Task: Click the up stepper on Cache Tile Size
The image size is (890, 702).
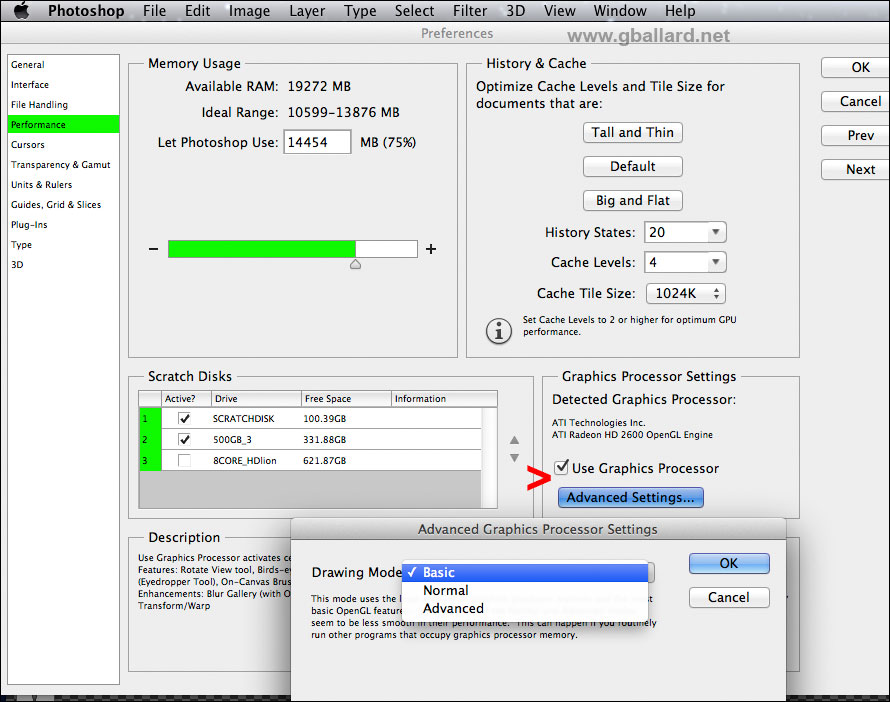Action: 716,289
